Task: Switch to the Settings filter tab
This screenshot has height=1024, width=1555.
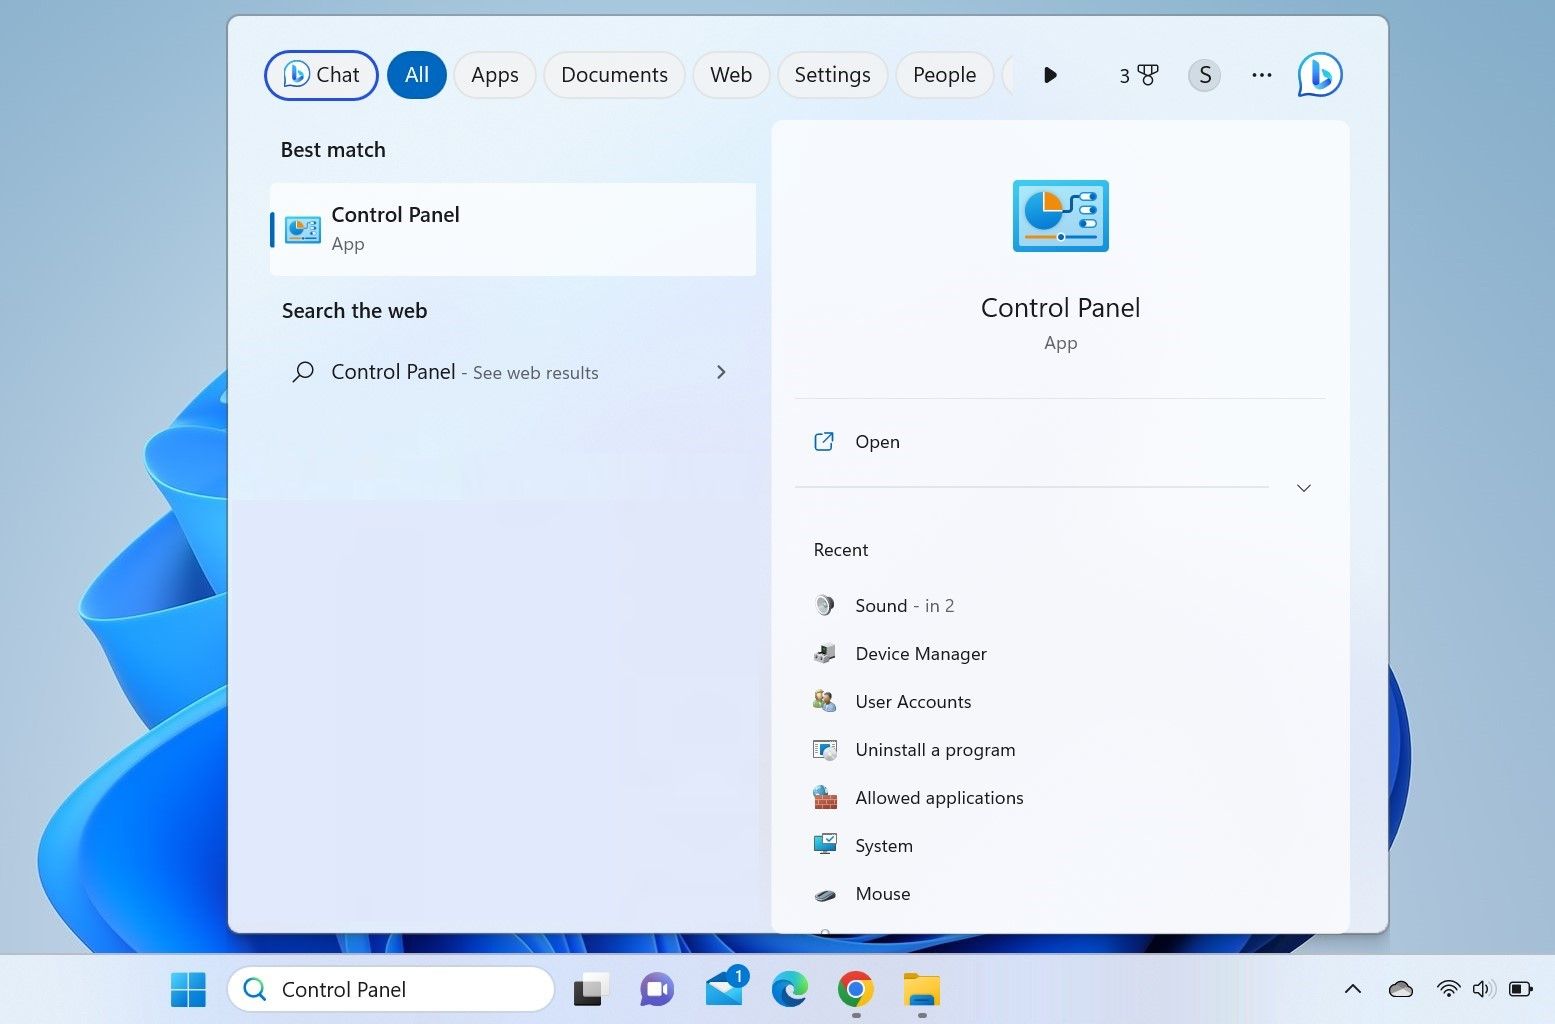Action: [x=832, y=74]
